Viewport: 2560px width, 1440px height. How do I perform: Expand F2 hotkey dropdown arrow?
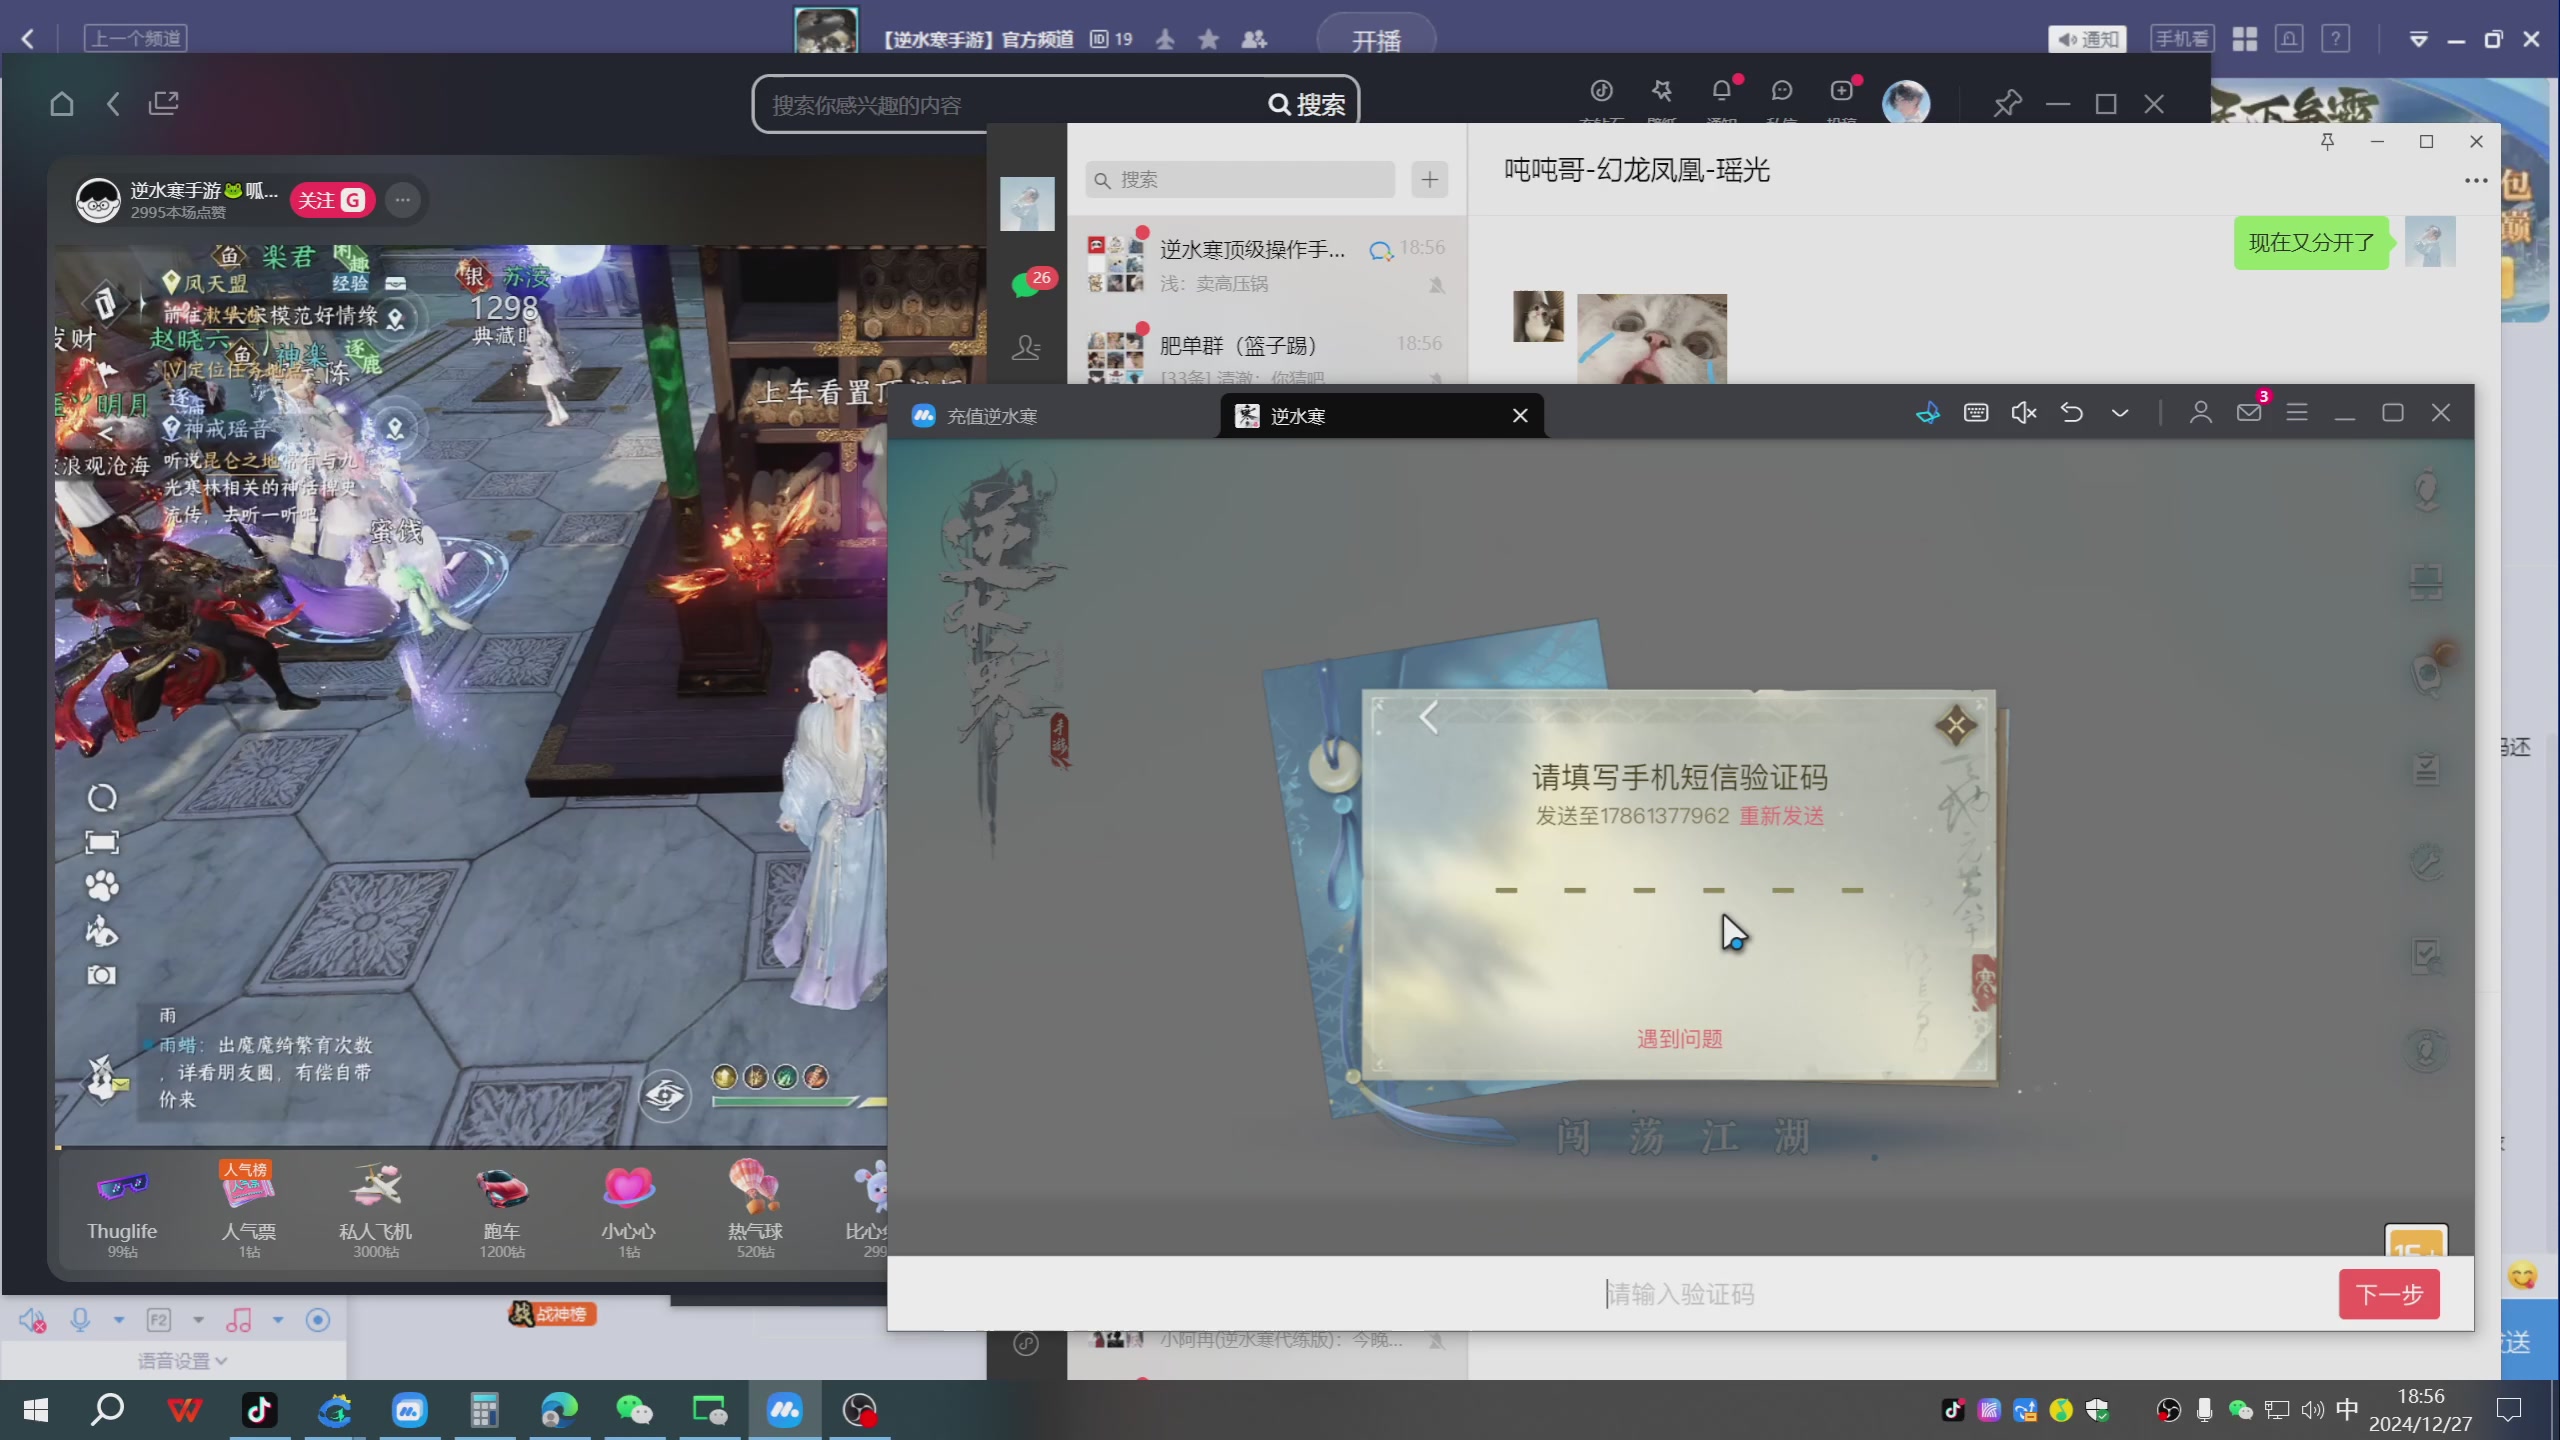coord(198,1321)
